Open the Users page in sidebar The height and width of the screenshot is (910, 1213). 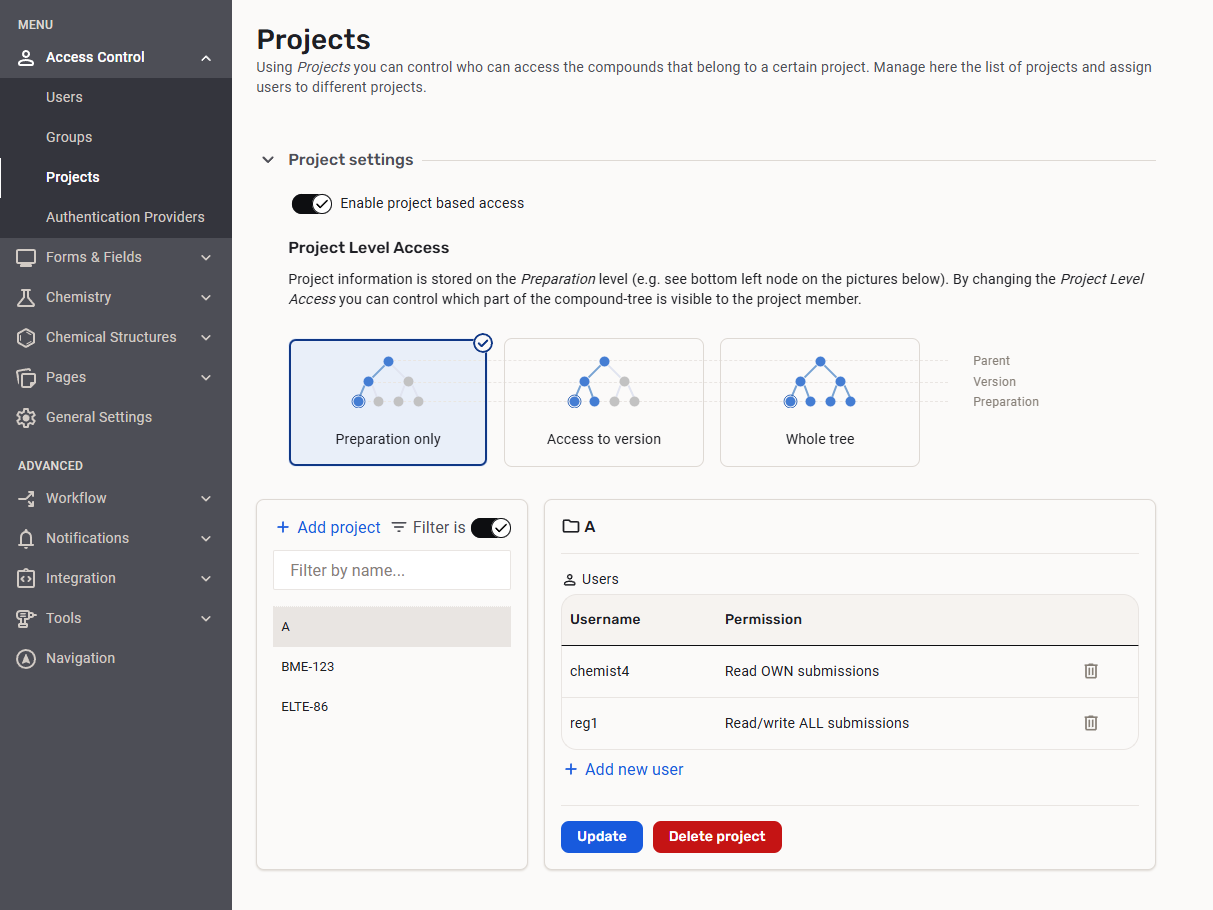coord(64,97)
